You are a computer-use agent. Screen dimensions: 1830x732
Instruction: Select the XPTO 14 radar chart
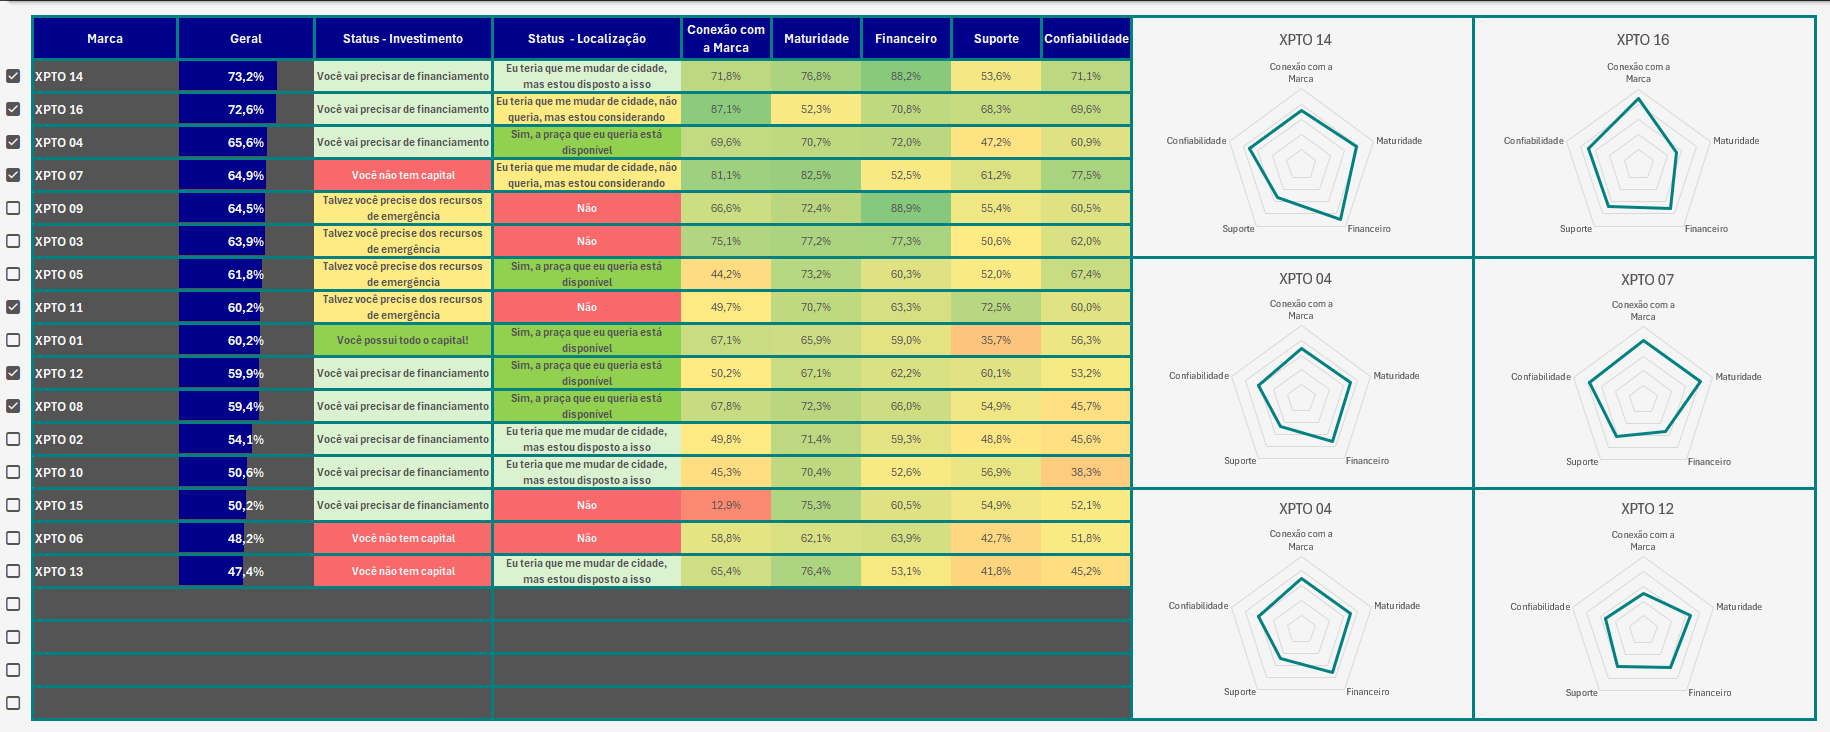pos(1302,137)
